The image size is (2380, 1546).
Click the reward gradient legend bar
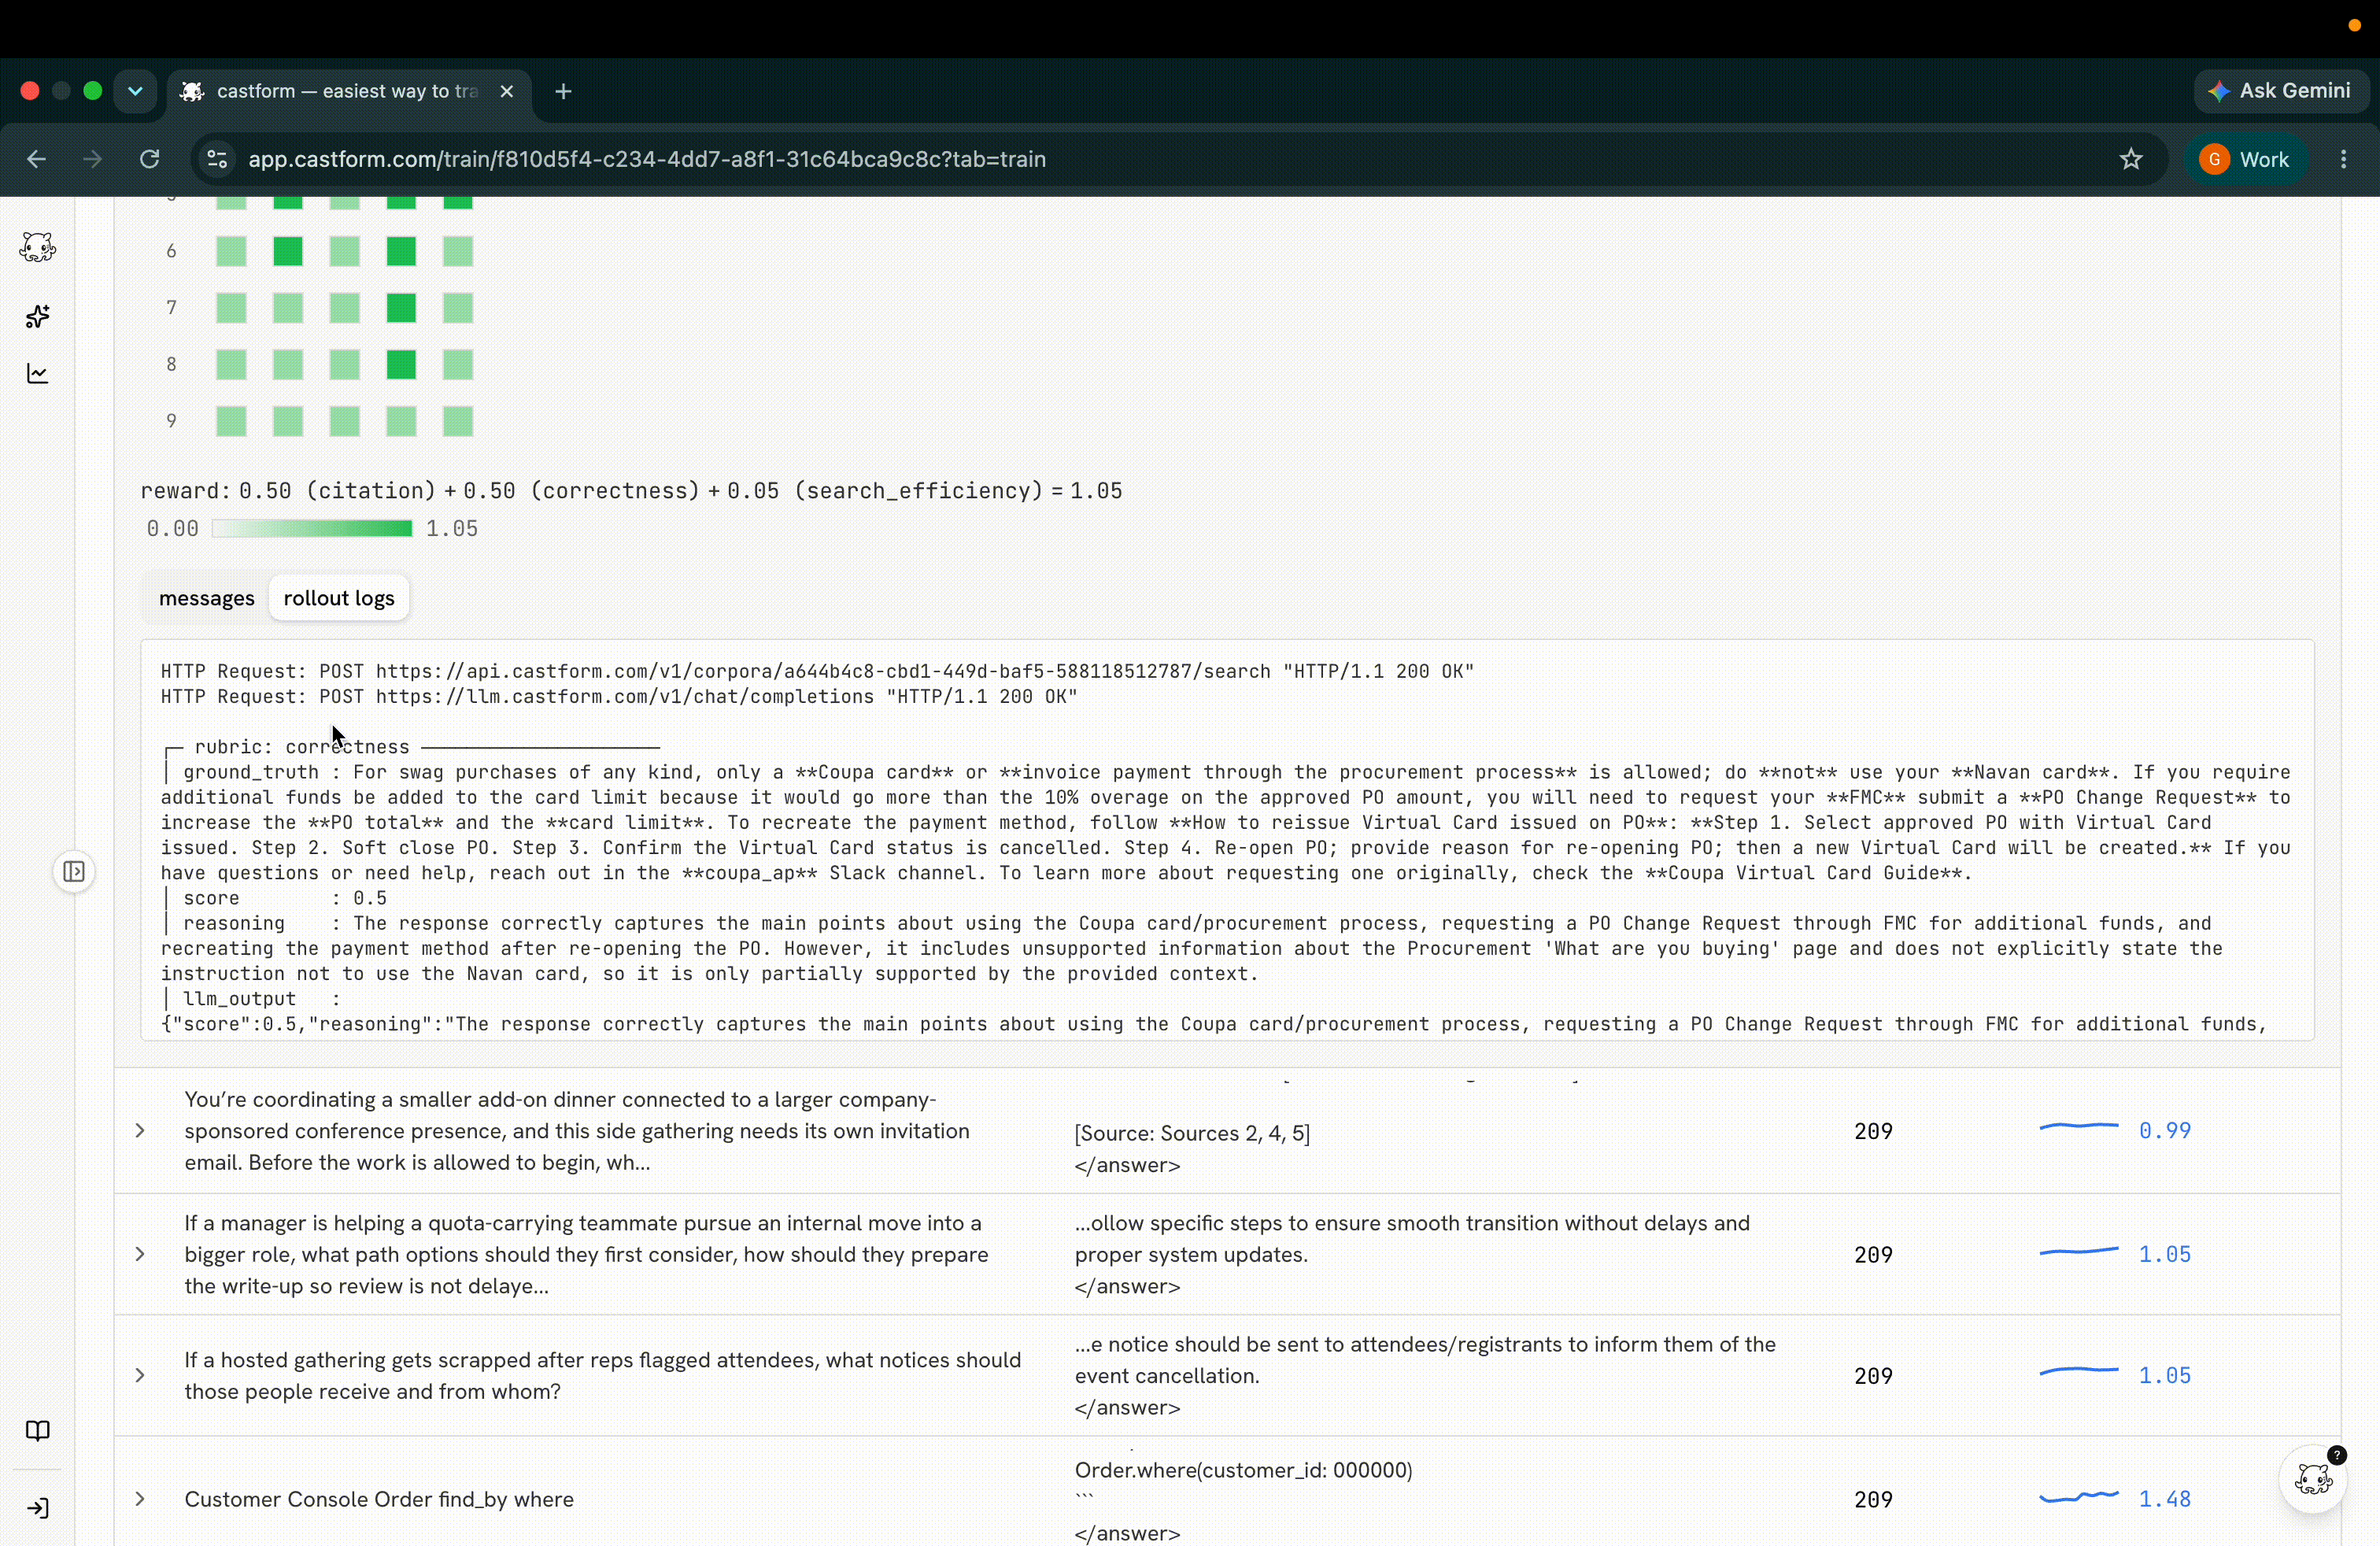tap(312, 528)
